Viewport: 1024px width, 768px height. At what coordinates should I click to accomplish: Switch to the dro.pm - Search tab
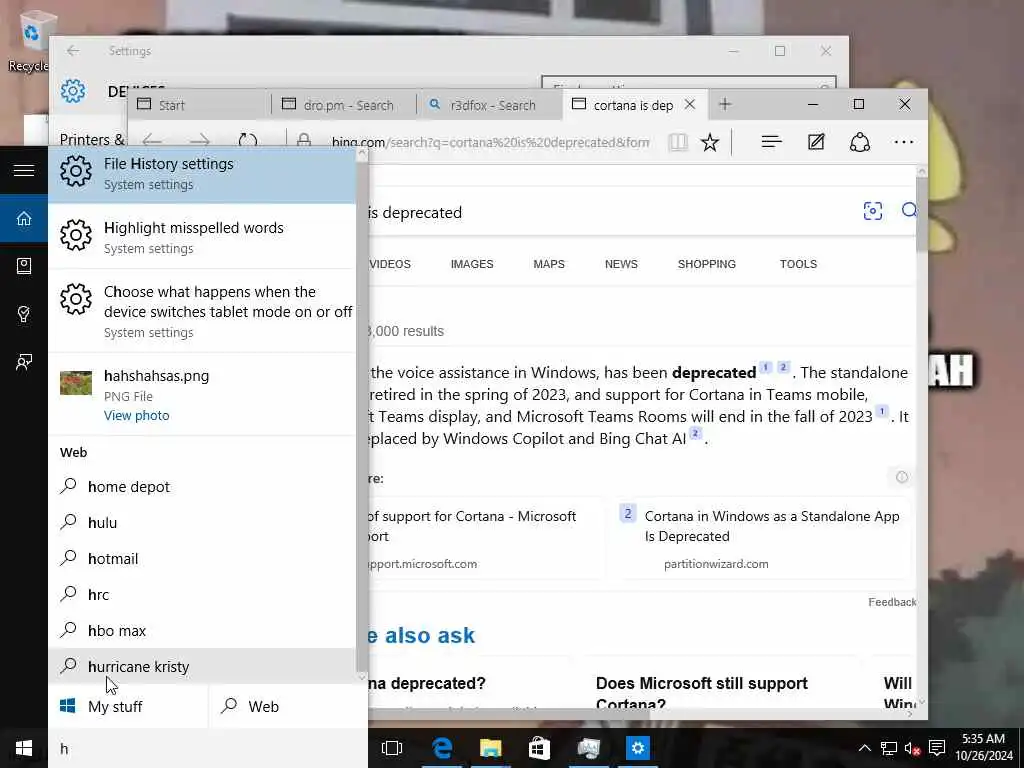(344, 105)
